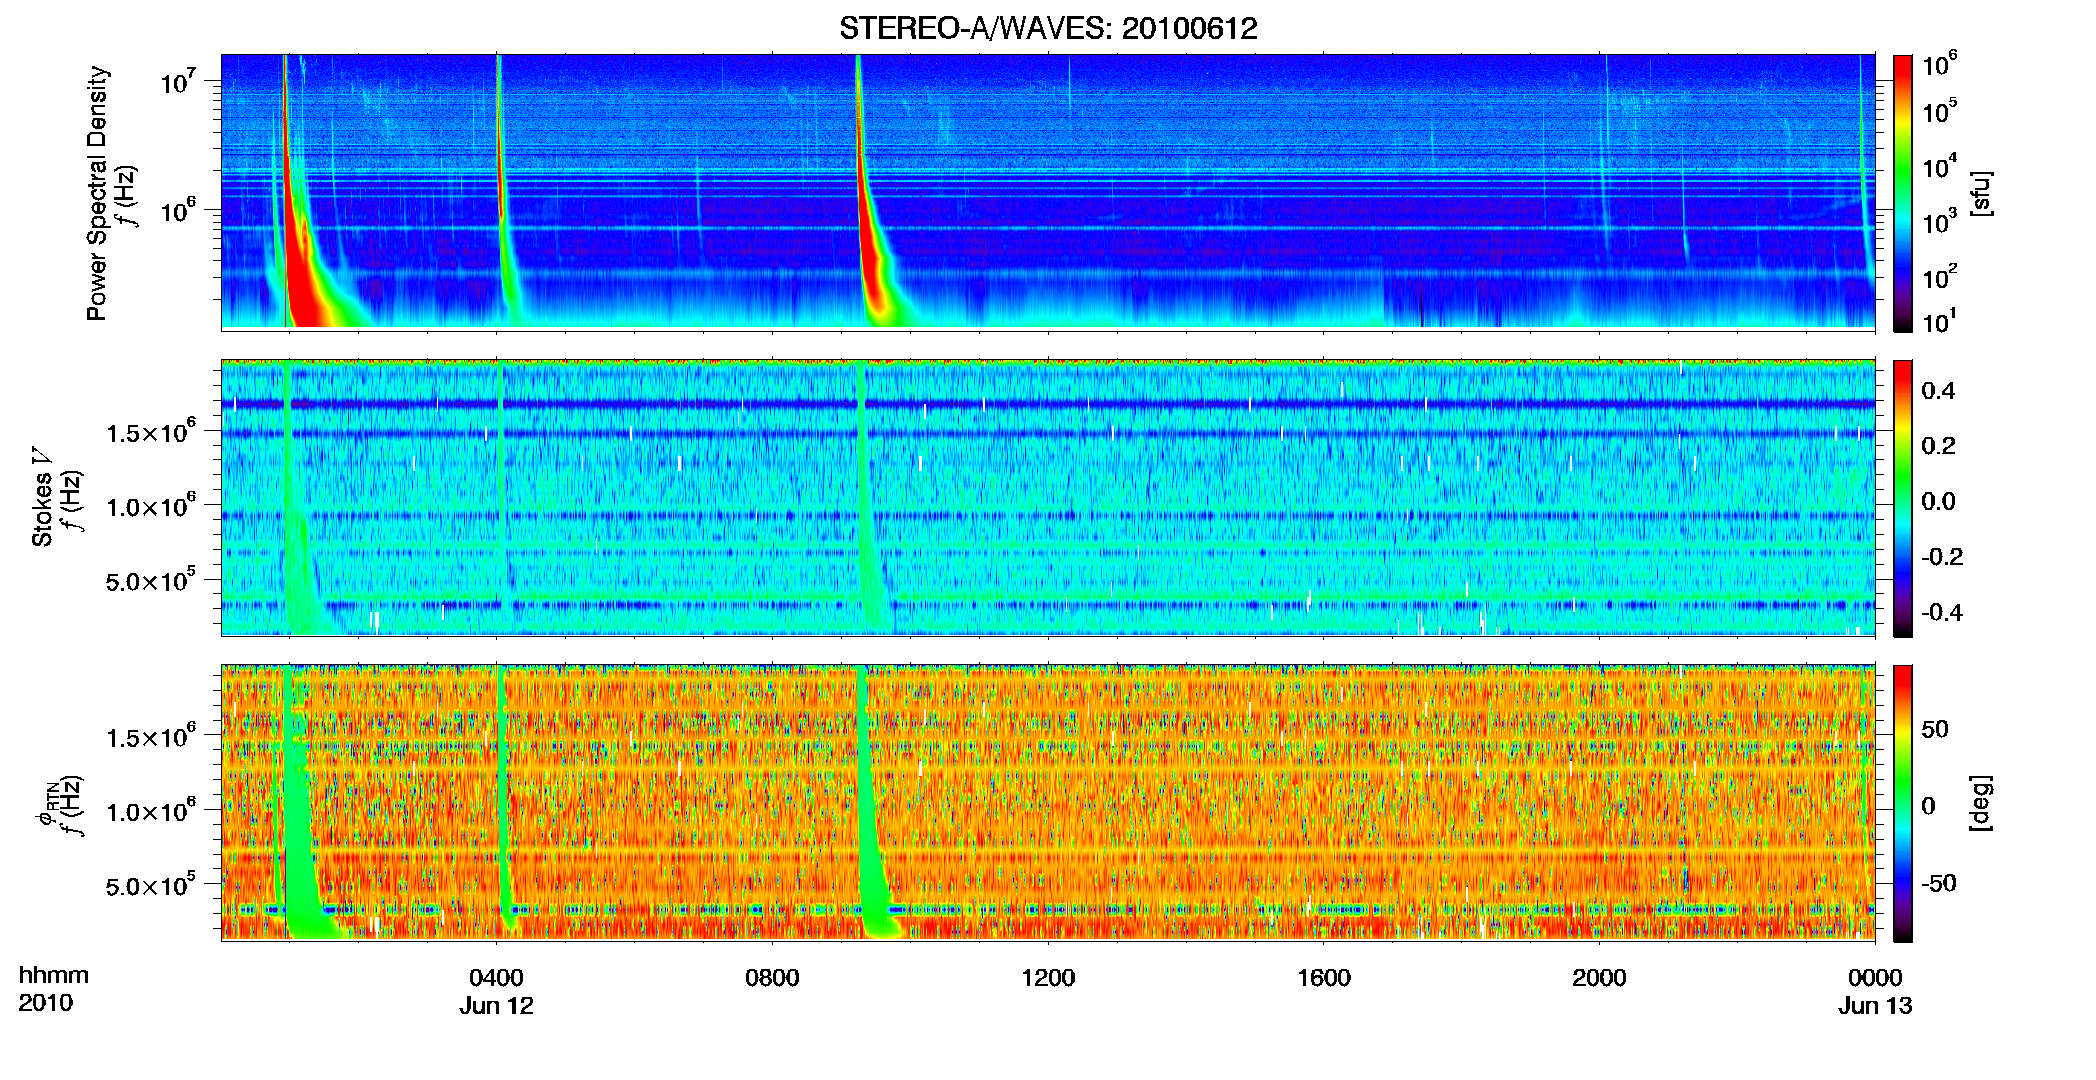Click the Jun 12 date label
The image size is (2096, 1080).
497,1006
